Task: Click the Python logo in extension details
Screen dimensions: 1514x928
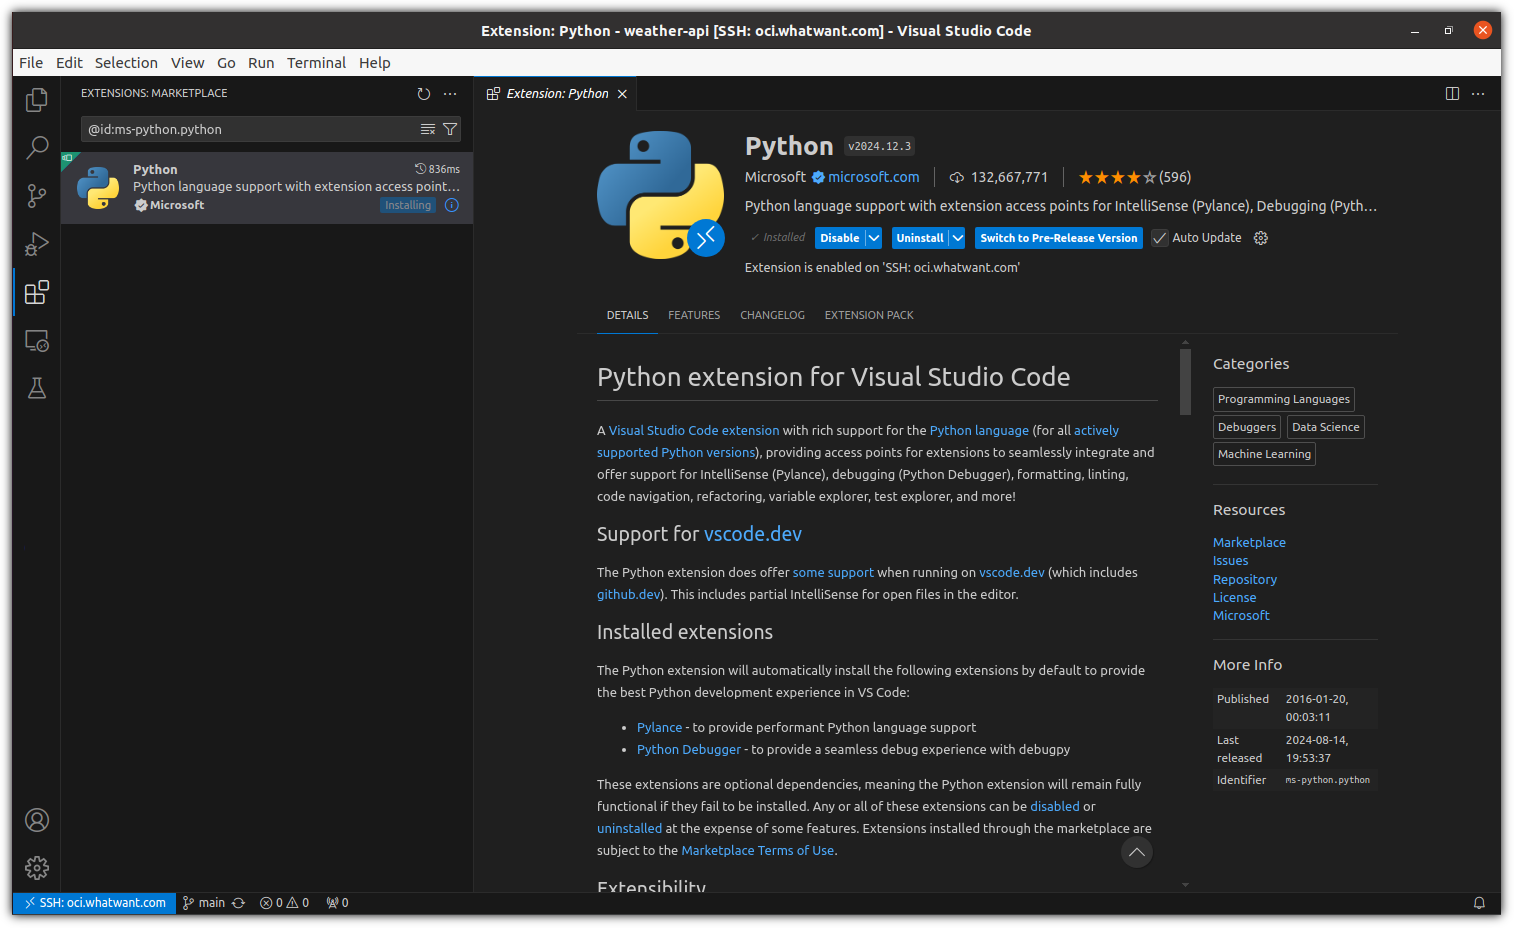Action: (660, 195)
